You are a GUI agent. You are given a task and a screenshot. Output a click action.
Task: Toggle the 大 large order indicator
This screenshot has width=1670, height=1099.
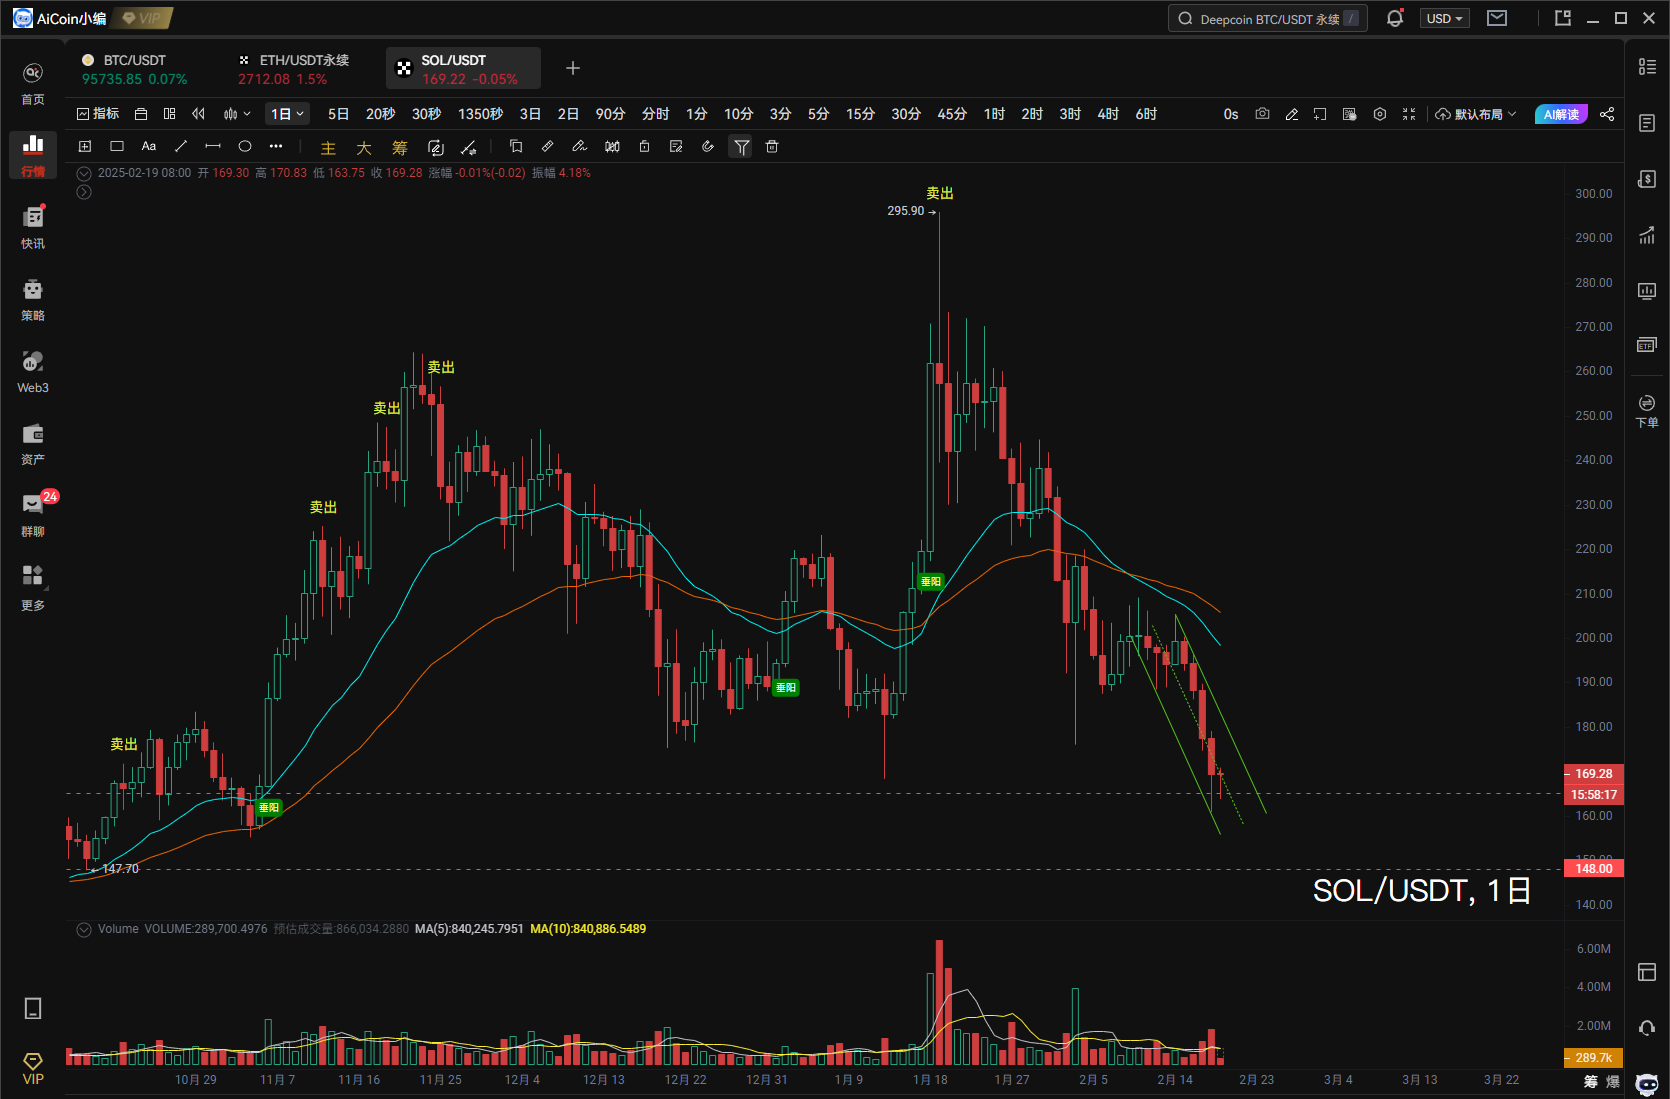tap(364, 148)
